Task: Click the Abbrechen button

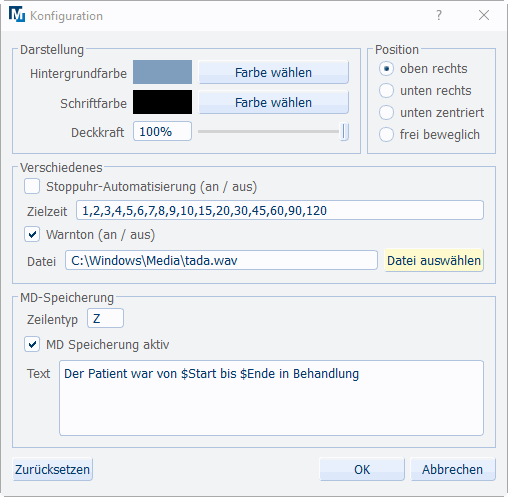Action: (x=453, y=469)
